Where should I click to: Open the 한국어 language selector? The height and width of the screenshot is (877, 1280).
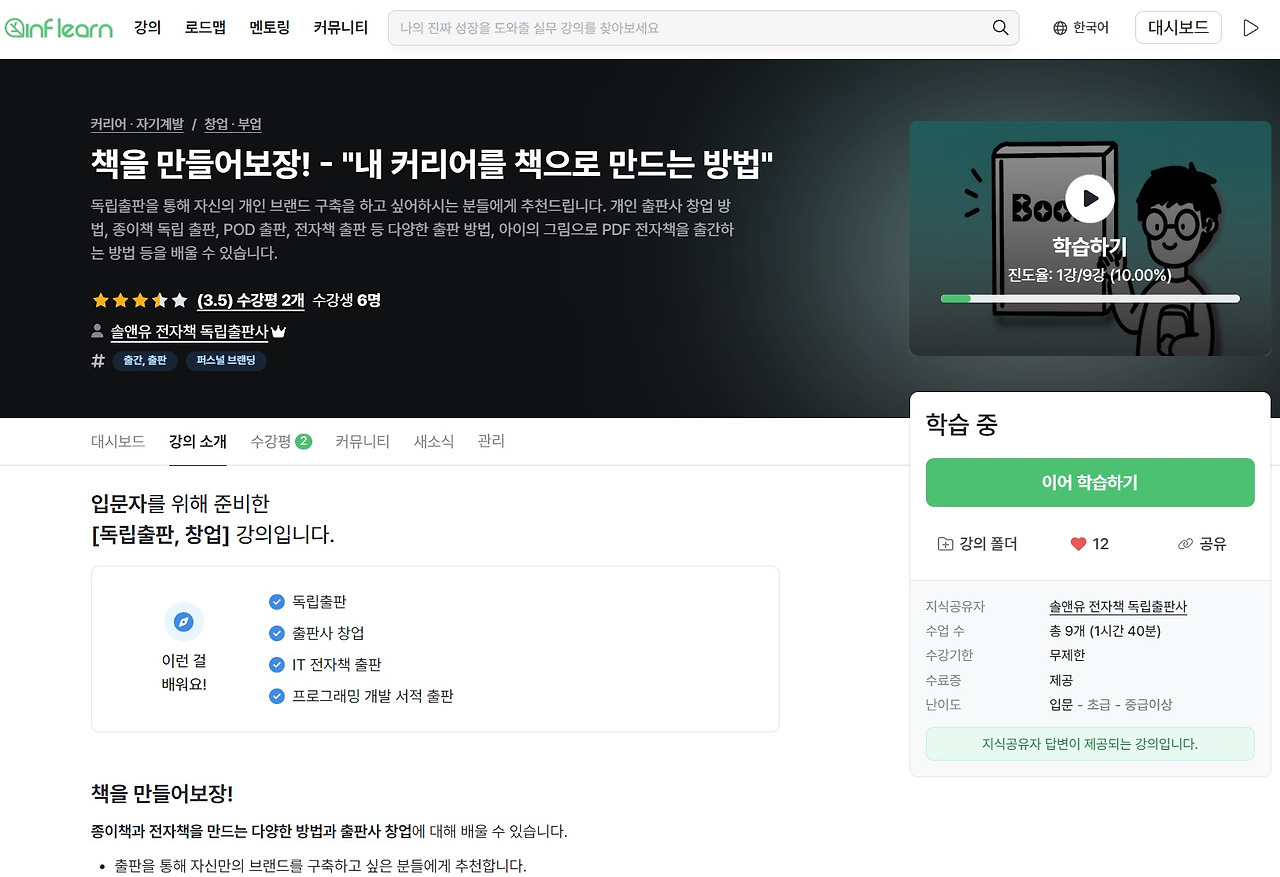tap(1081, 28)
